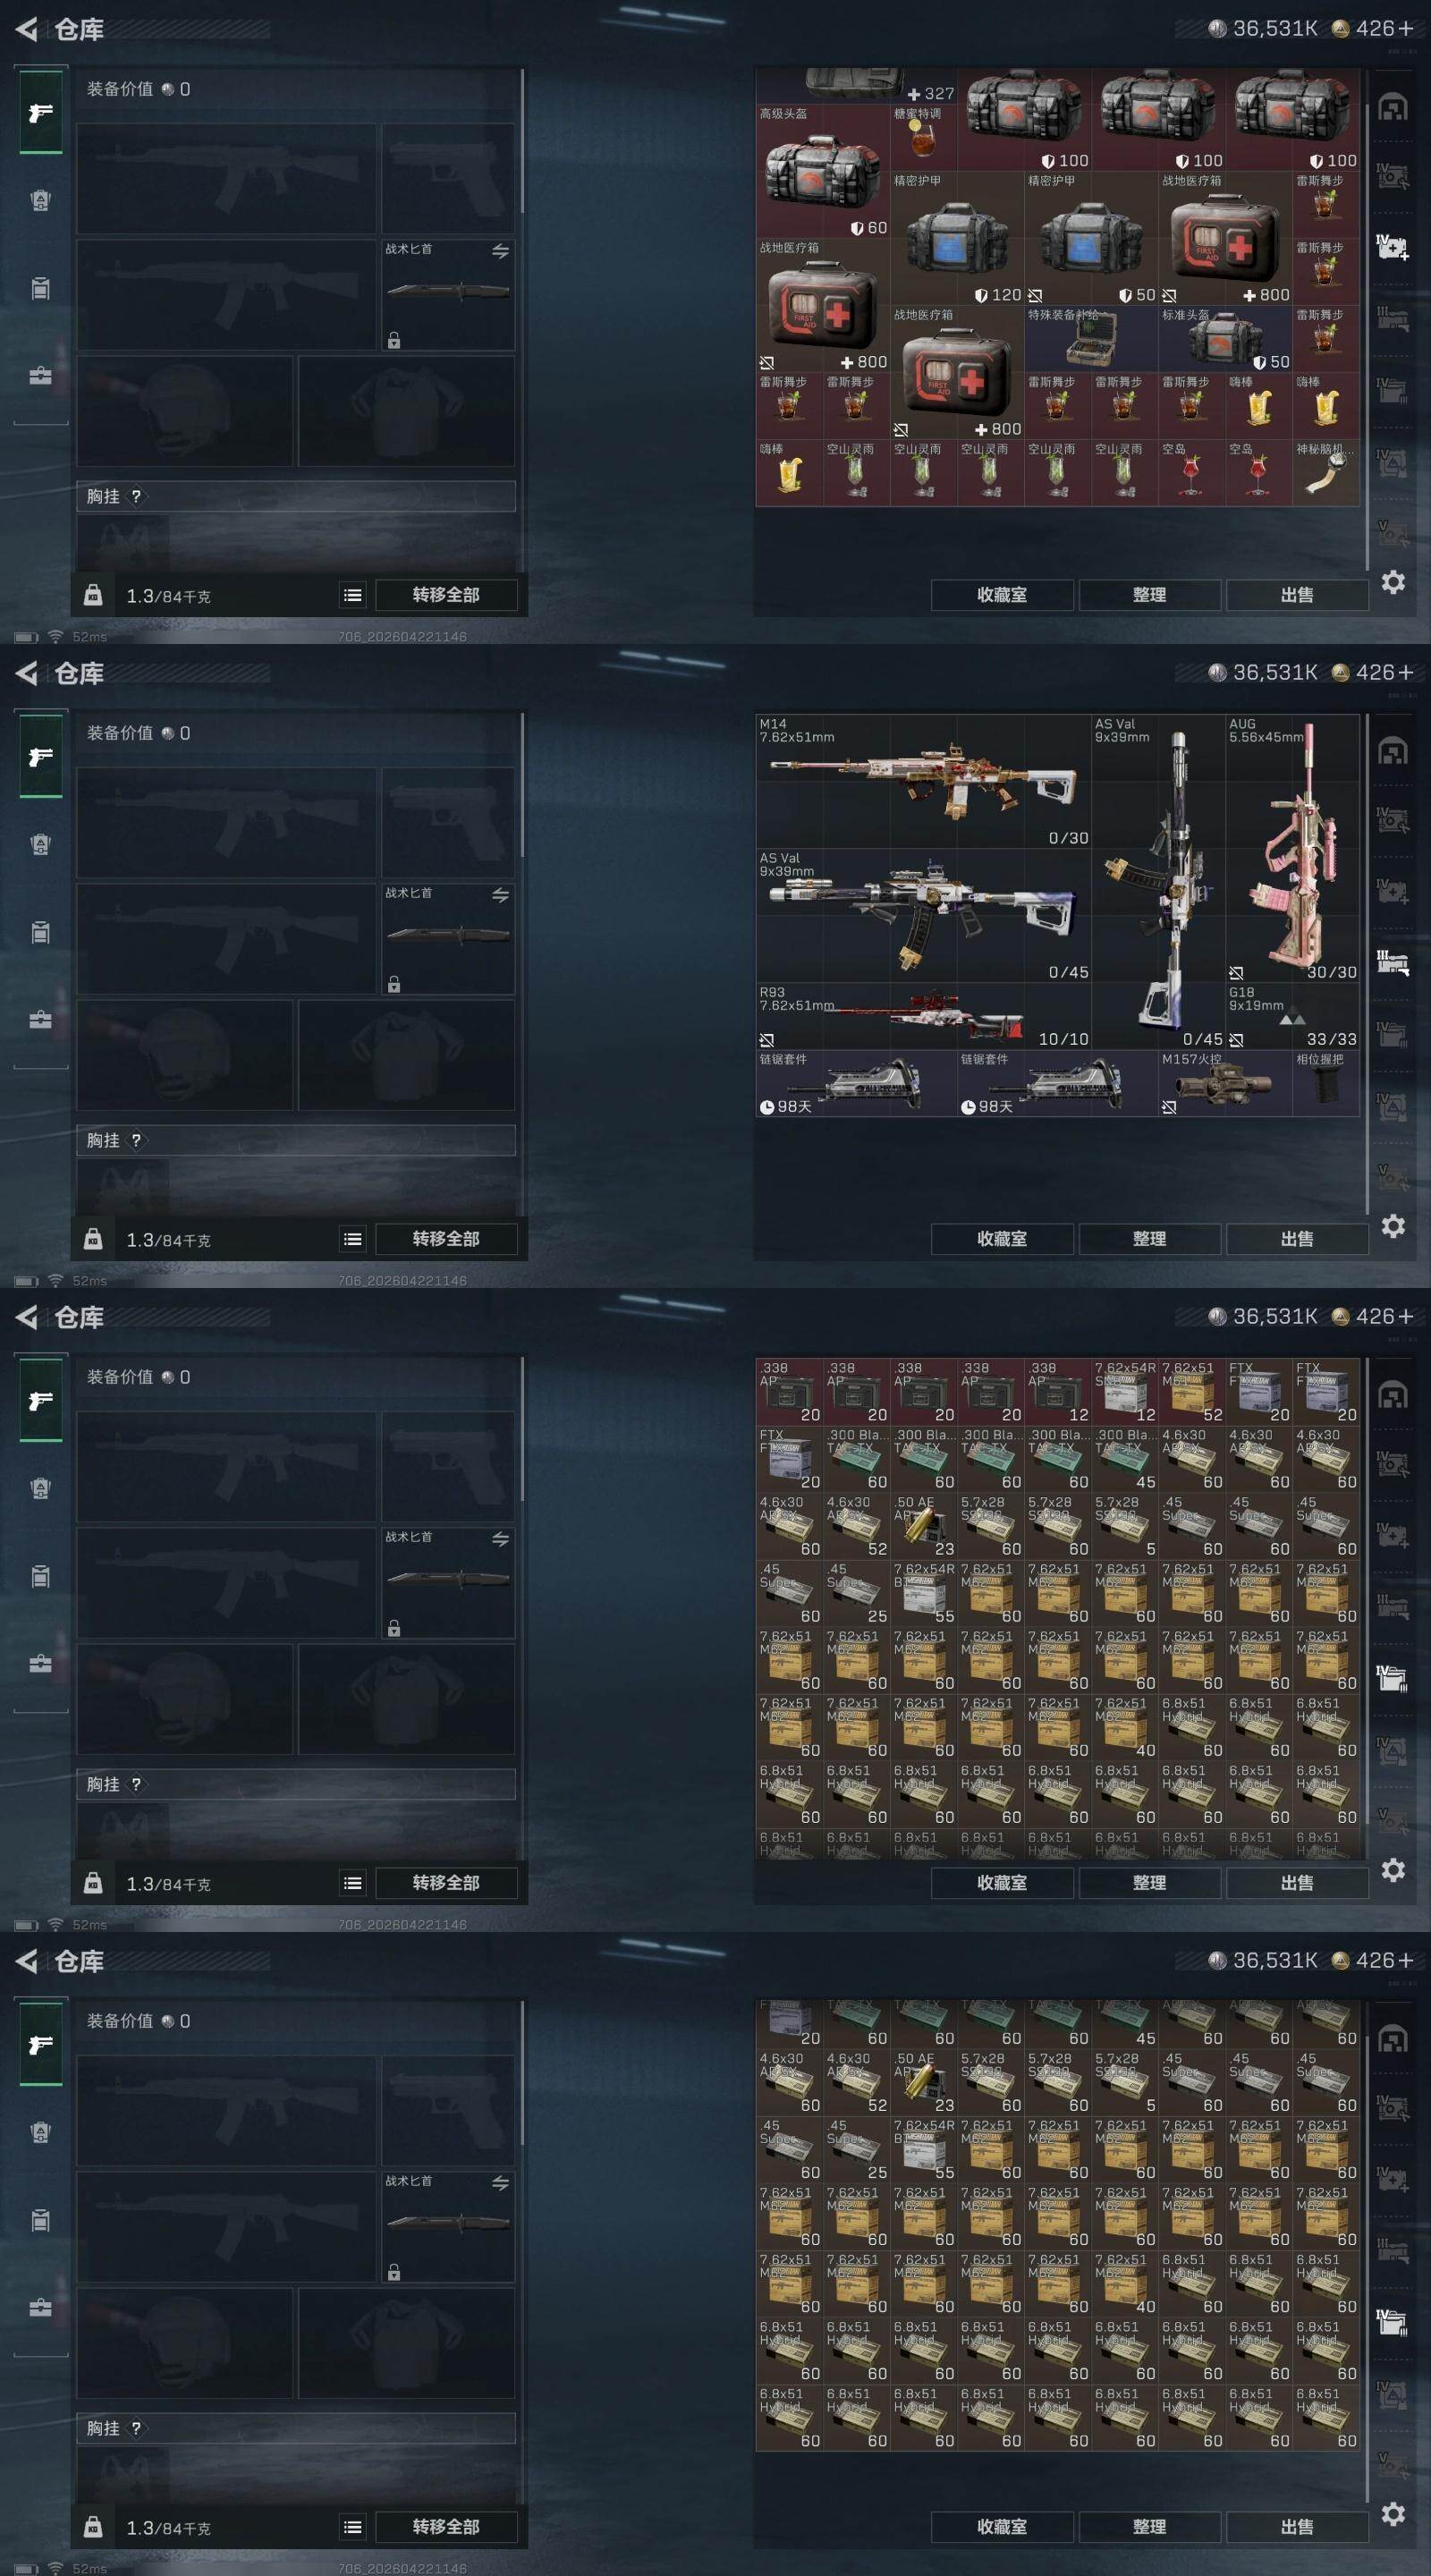Select the 相位握把 grip attachment
This screenshot has height=2576, width=1431.
(x=1325, y=1083)
